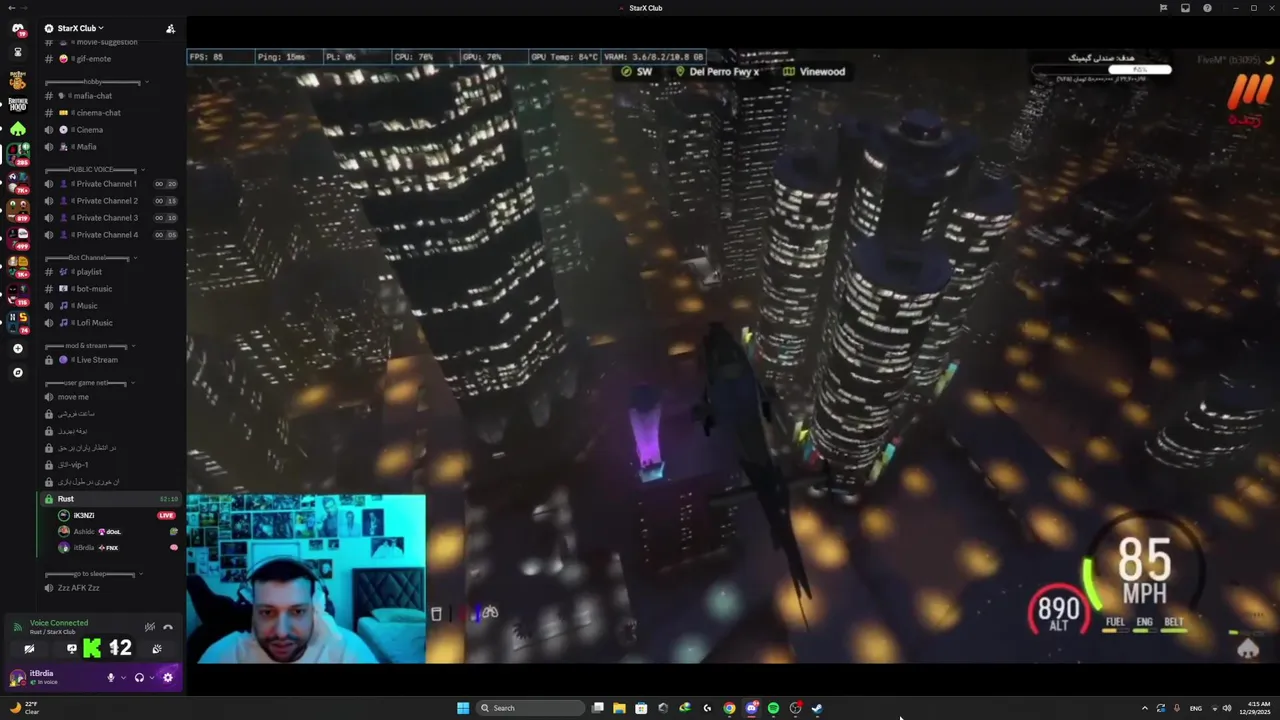Open the Discover servers compass icon
The image size is (1280, 720).
pyautogui.click(x=17, y=372)
